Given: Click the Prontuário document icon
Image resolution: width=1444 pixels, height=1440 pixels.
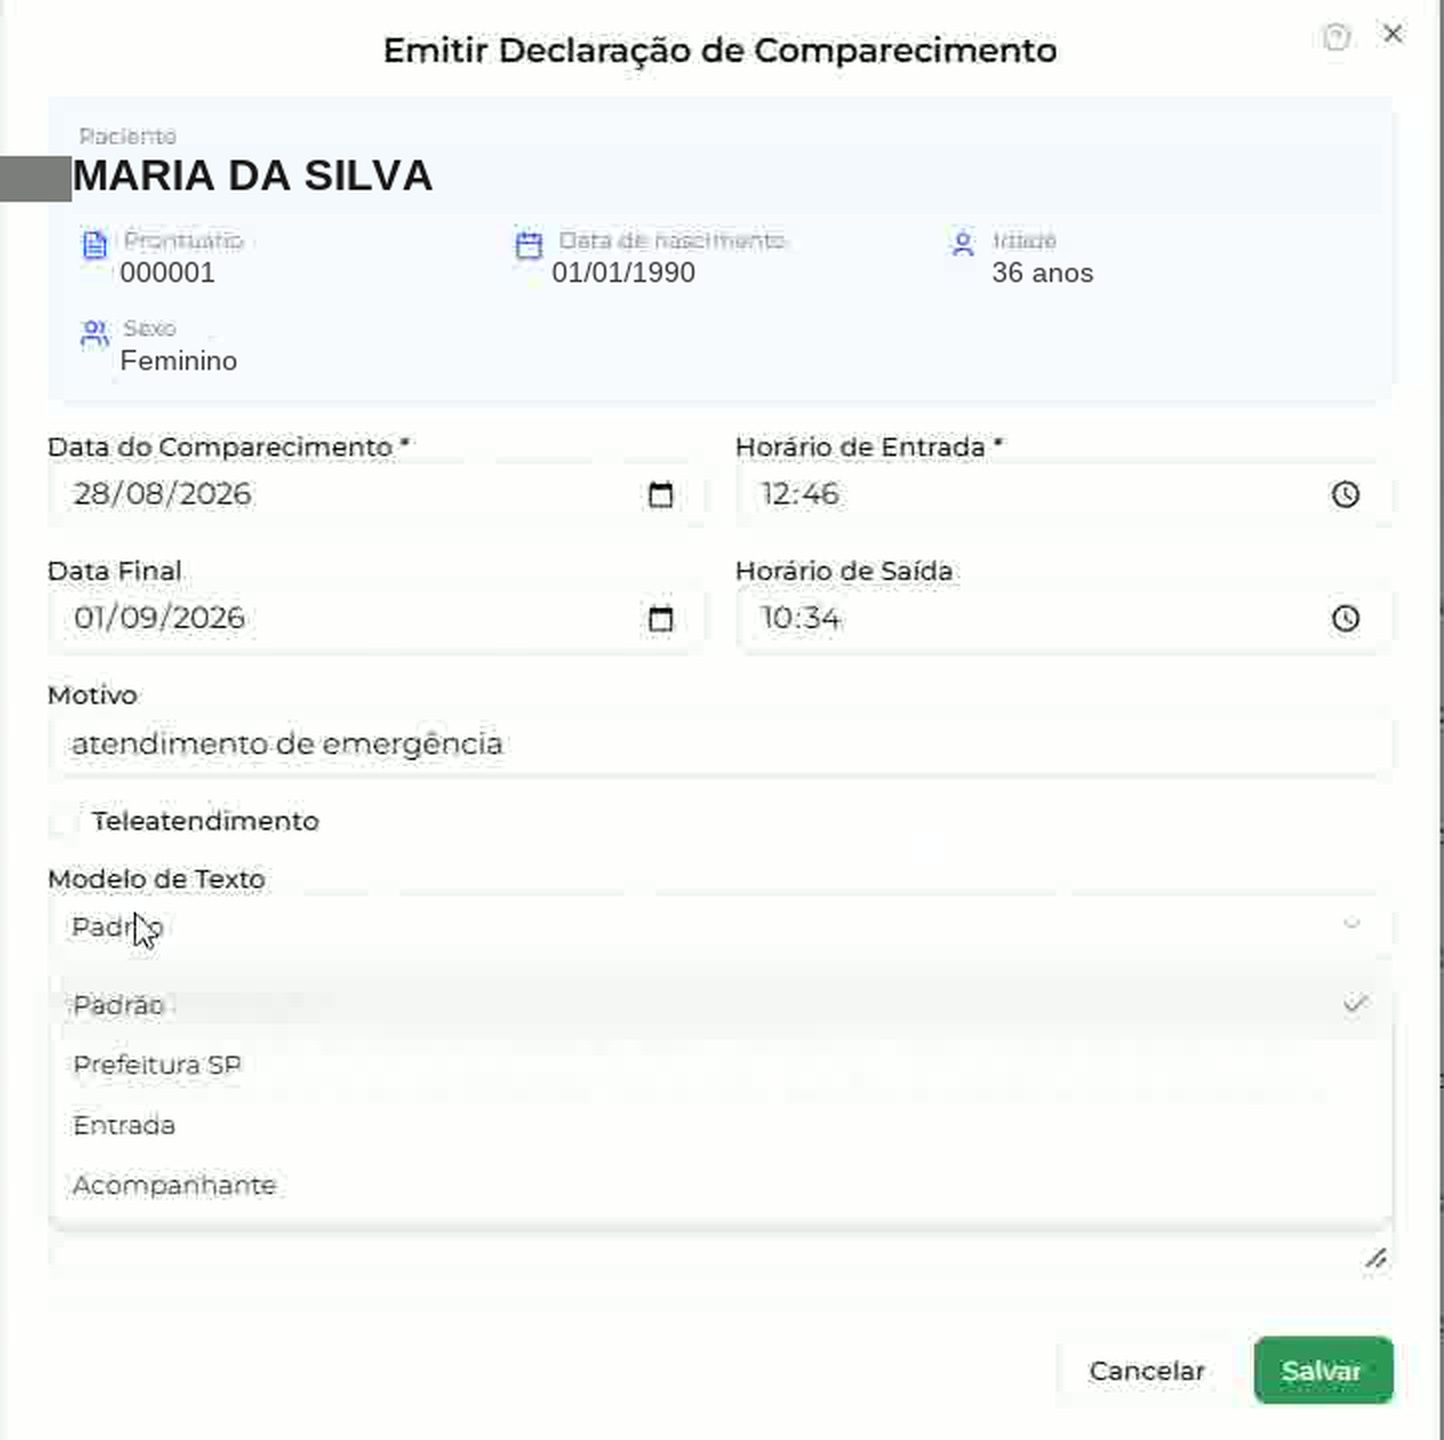Looking at the screenshot, I should click(x=94, y=245).
